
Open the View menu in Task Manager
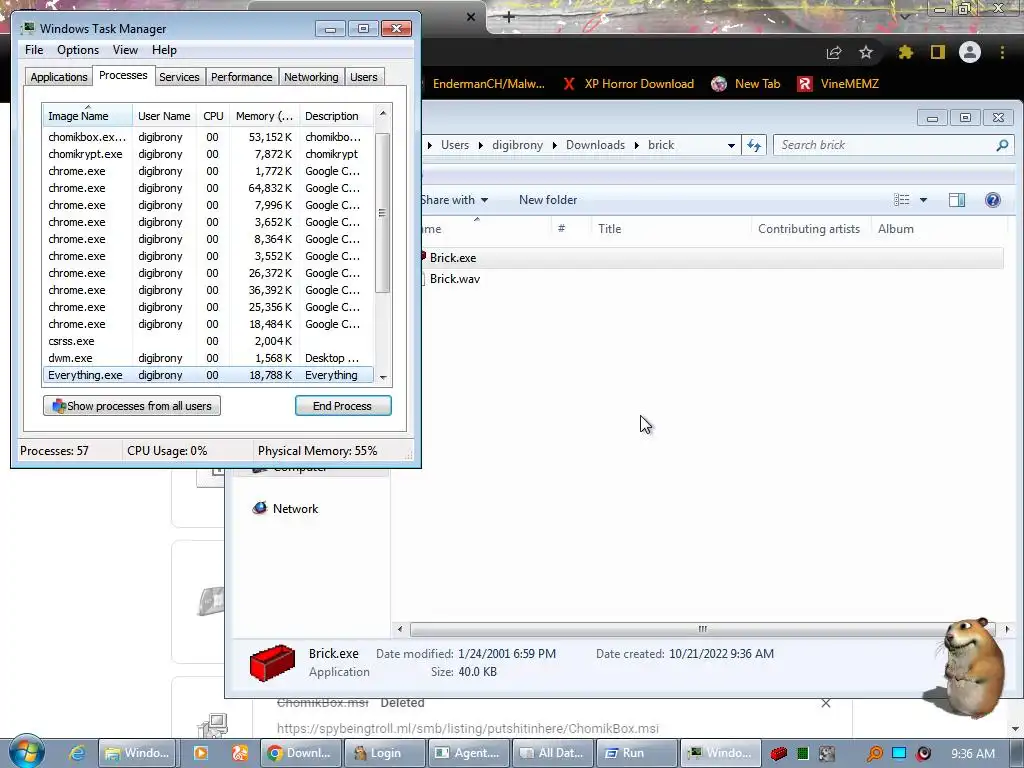[x=125, y=50]
